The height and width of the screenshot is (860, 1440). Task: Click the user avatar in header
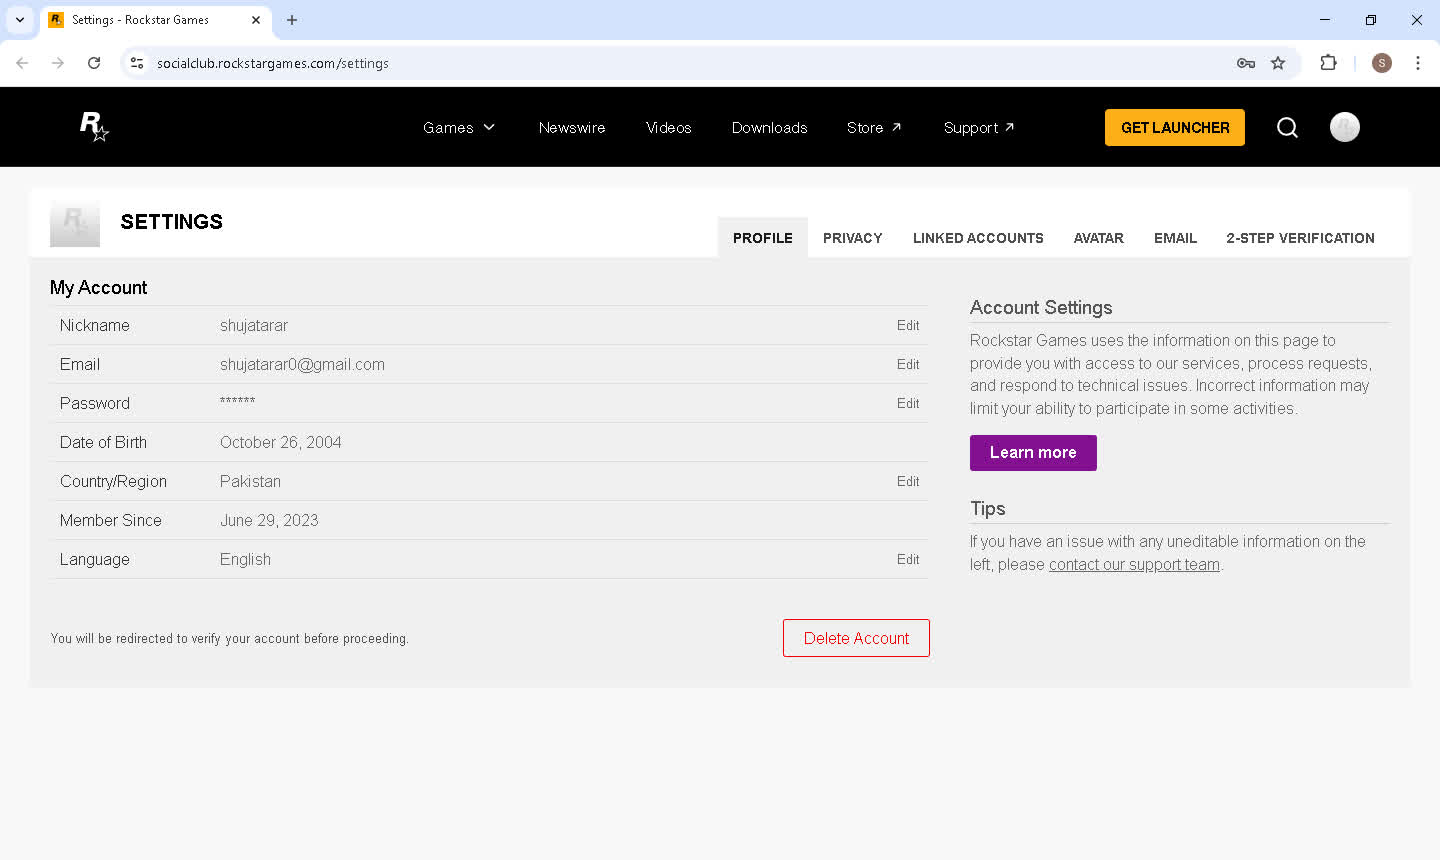(x=1344, y=127)
